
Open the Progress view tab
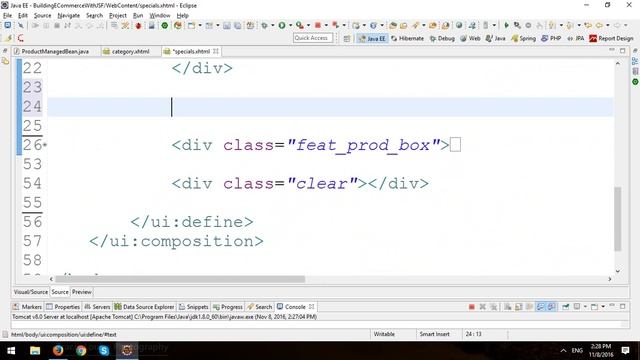pos(228,307)
